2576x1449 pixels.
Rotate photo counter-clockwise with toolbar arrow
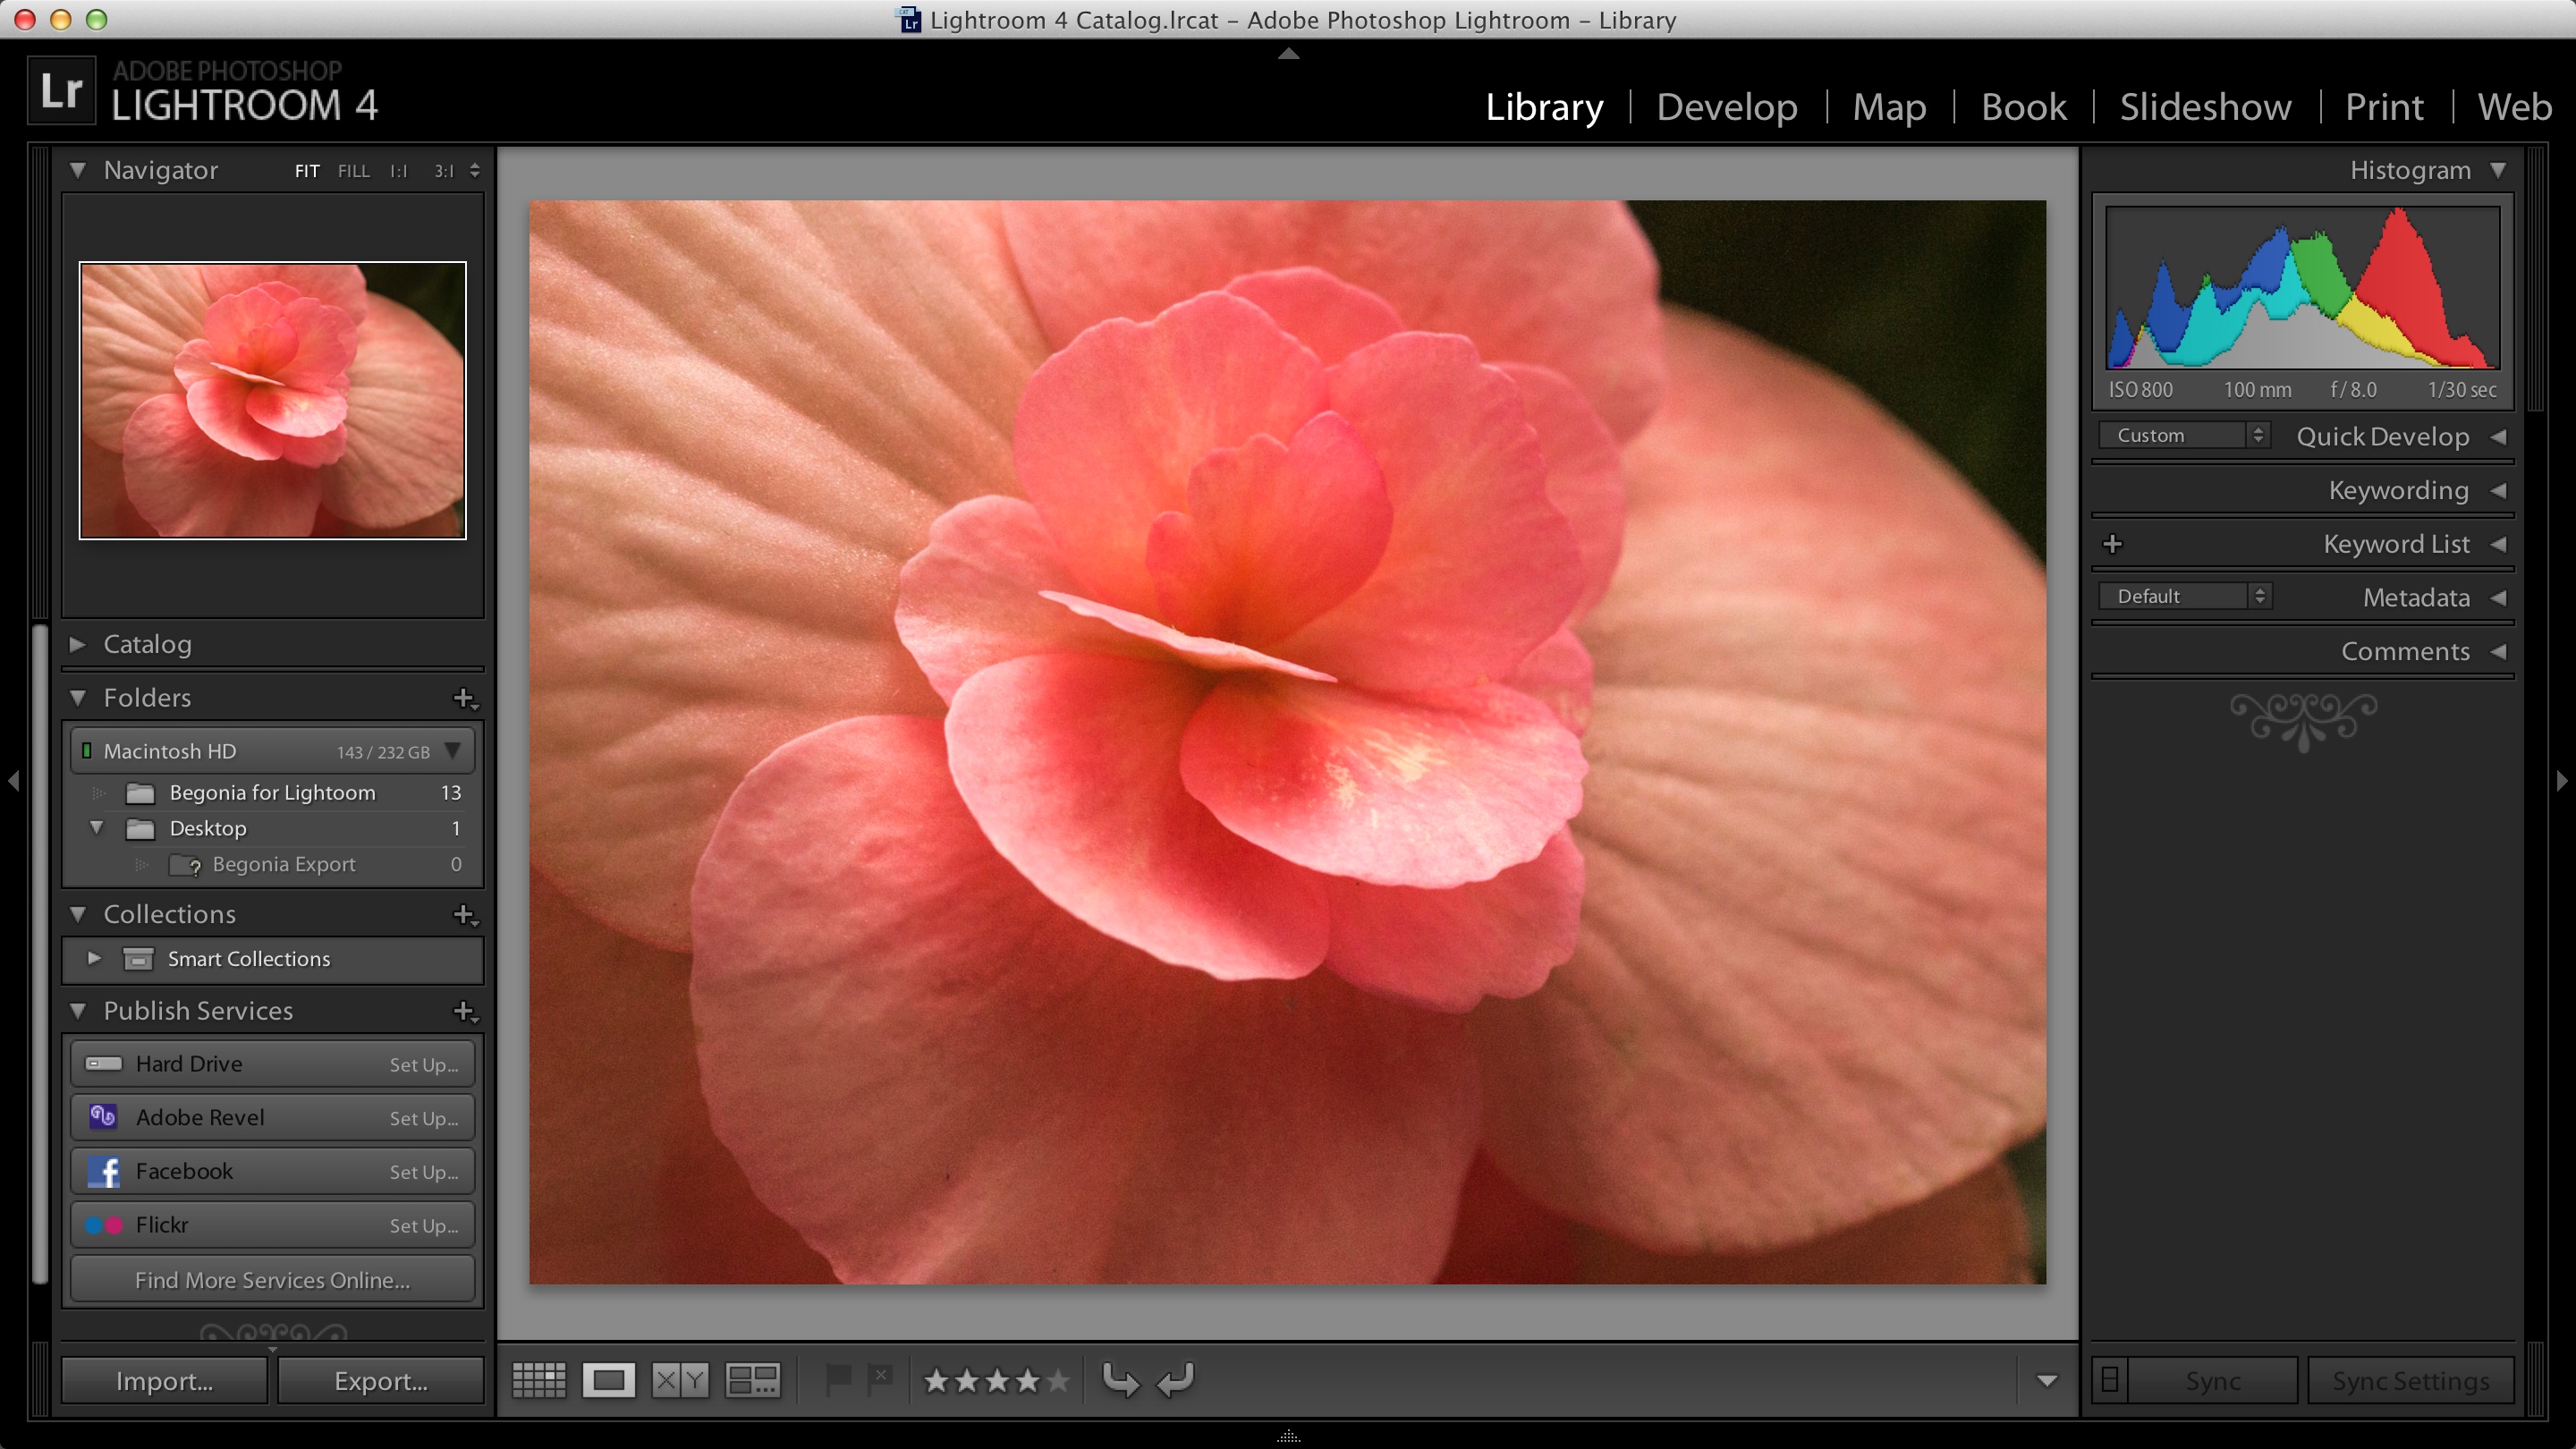tap(1120, 1380)
